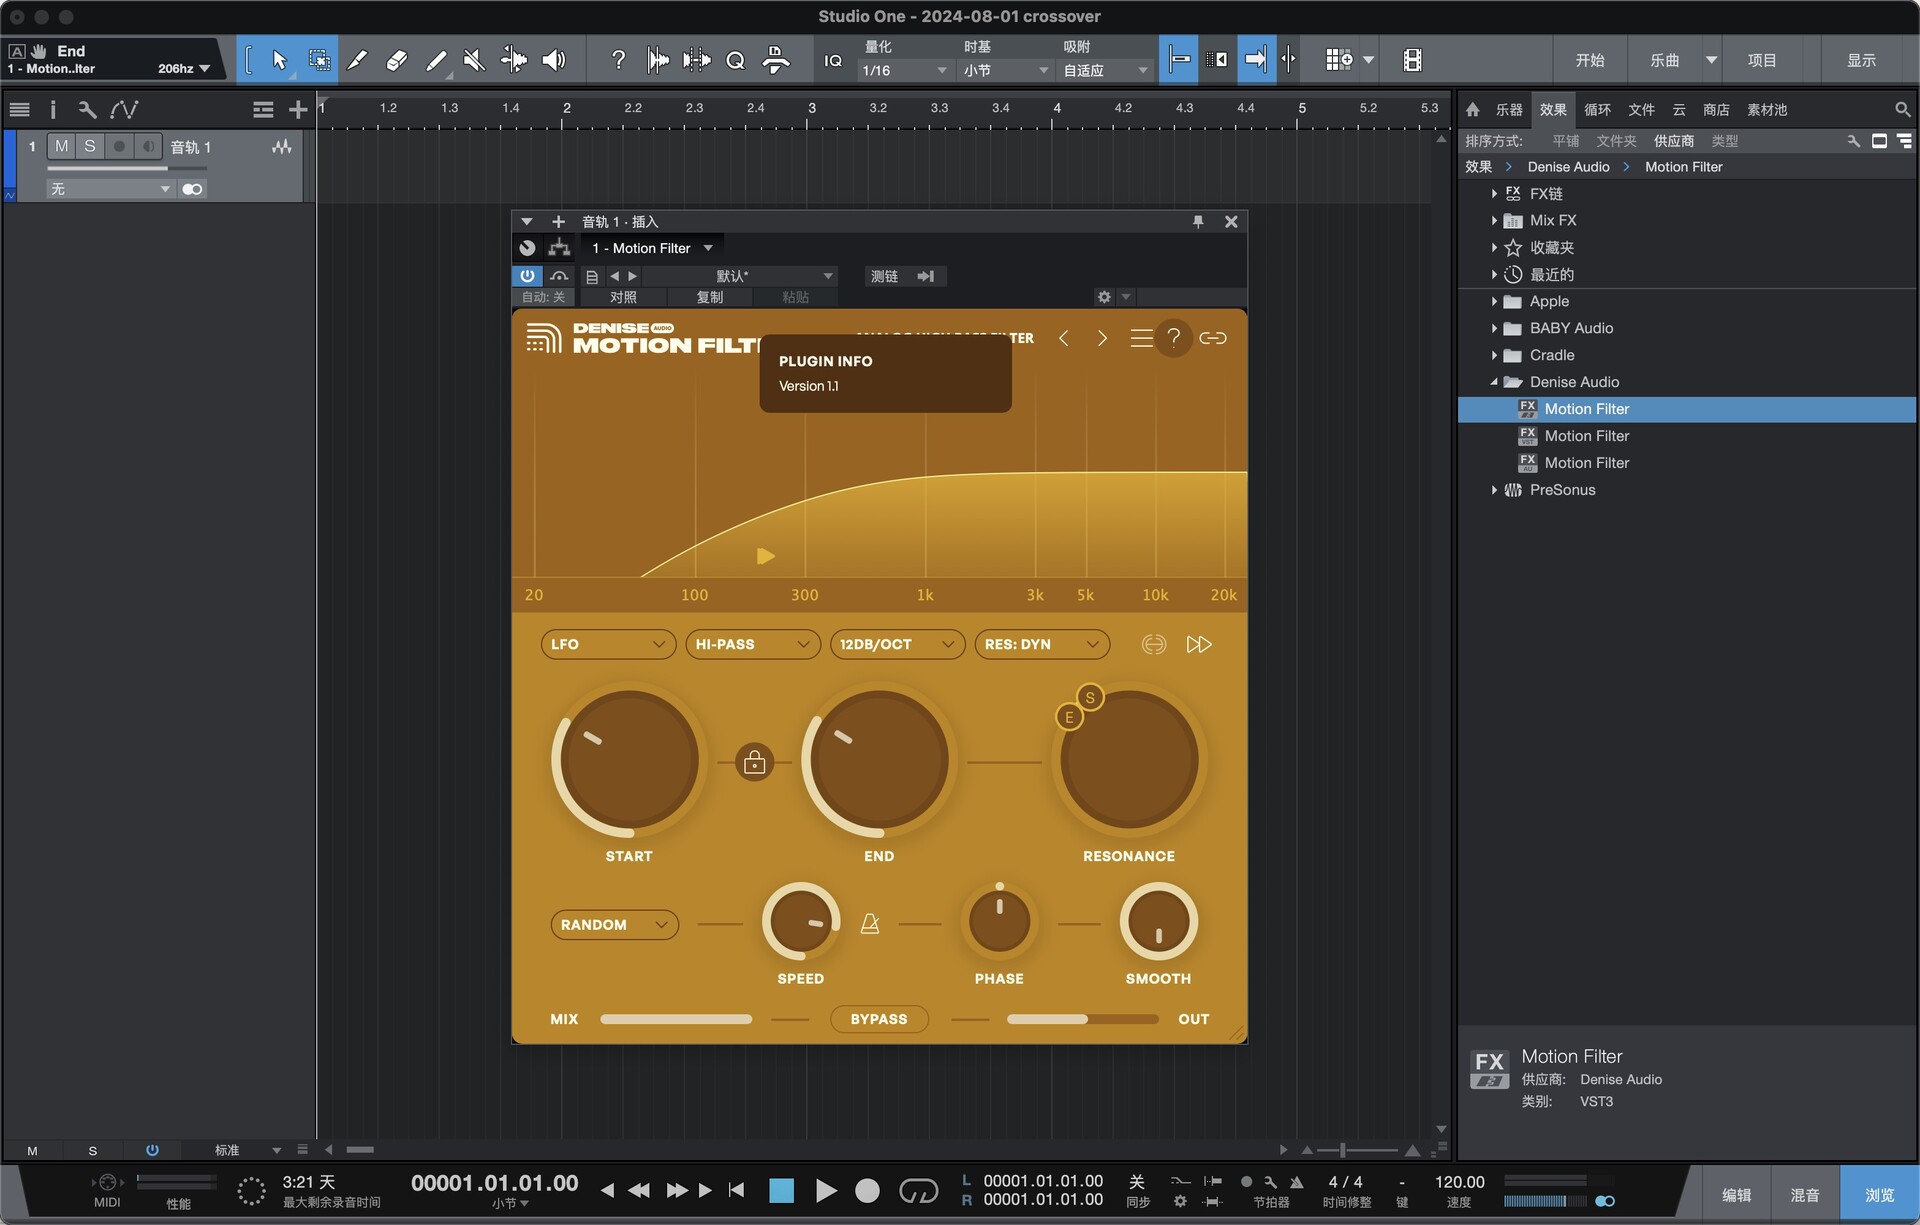Open the RANDOM shape dropdown

pyautogui.click(x=614, y=925)
